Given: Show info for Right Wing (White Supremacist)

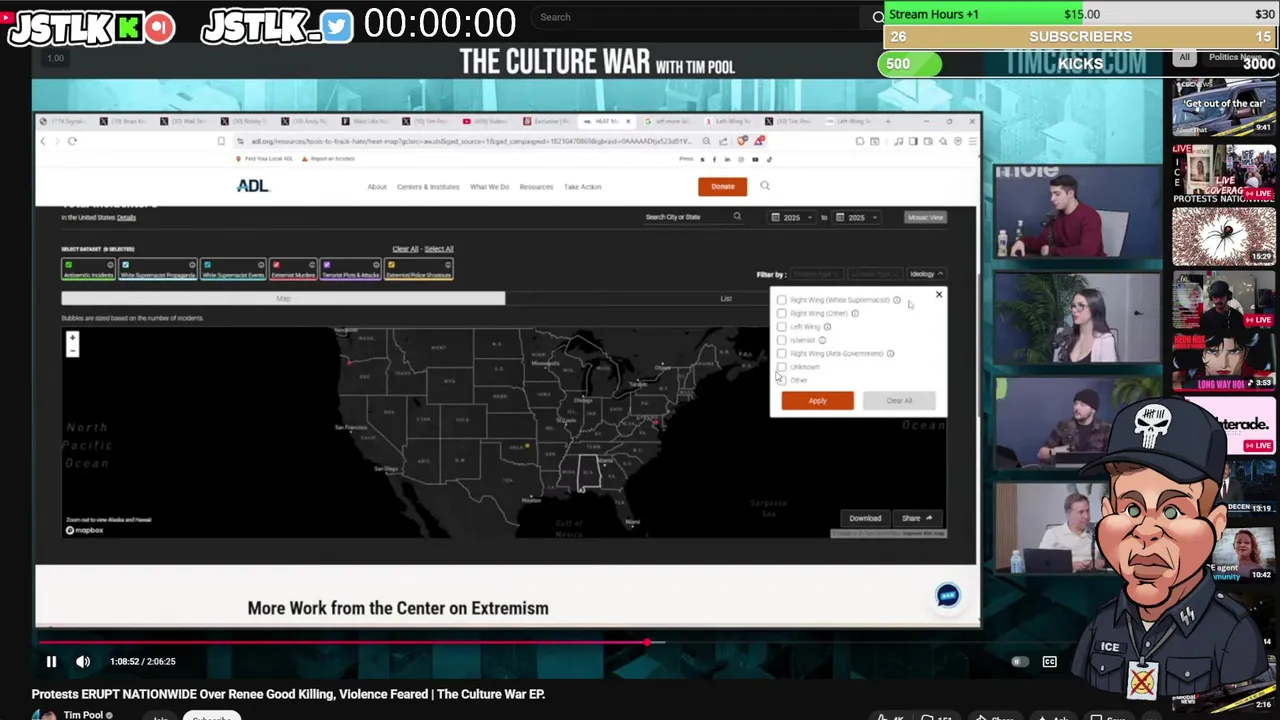Looking at the screenshot, I should [897, 300].
